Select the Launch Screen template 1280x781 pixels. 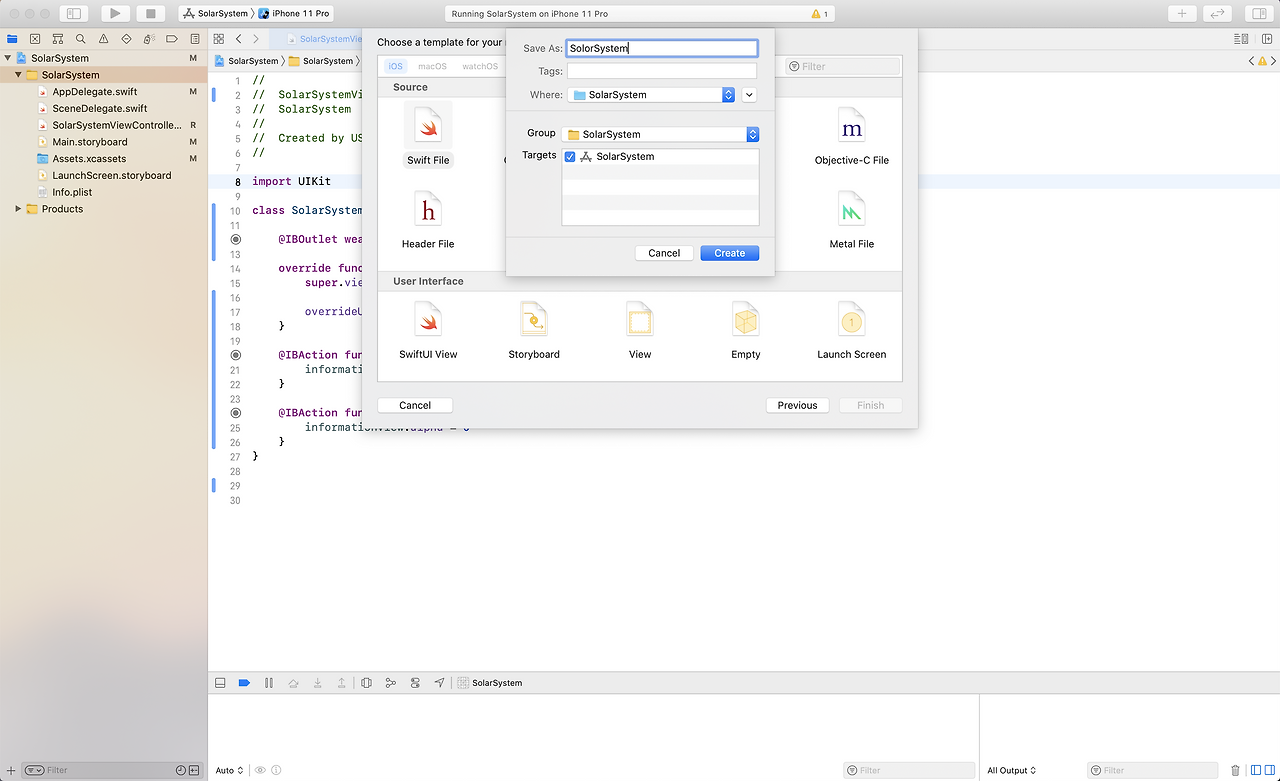[852, 330]
